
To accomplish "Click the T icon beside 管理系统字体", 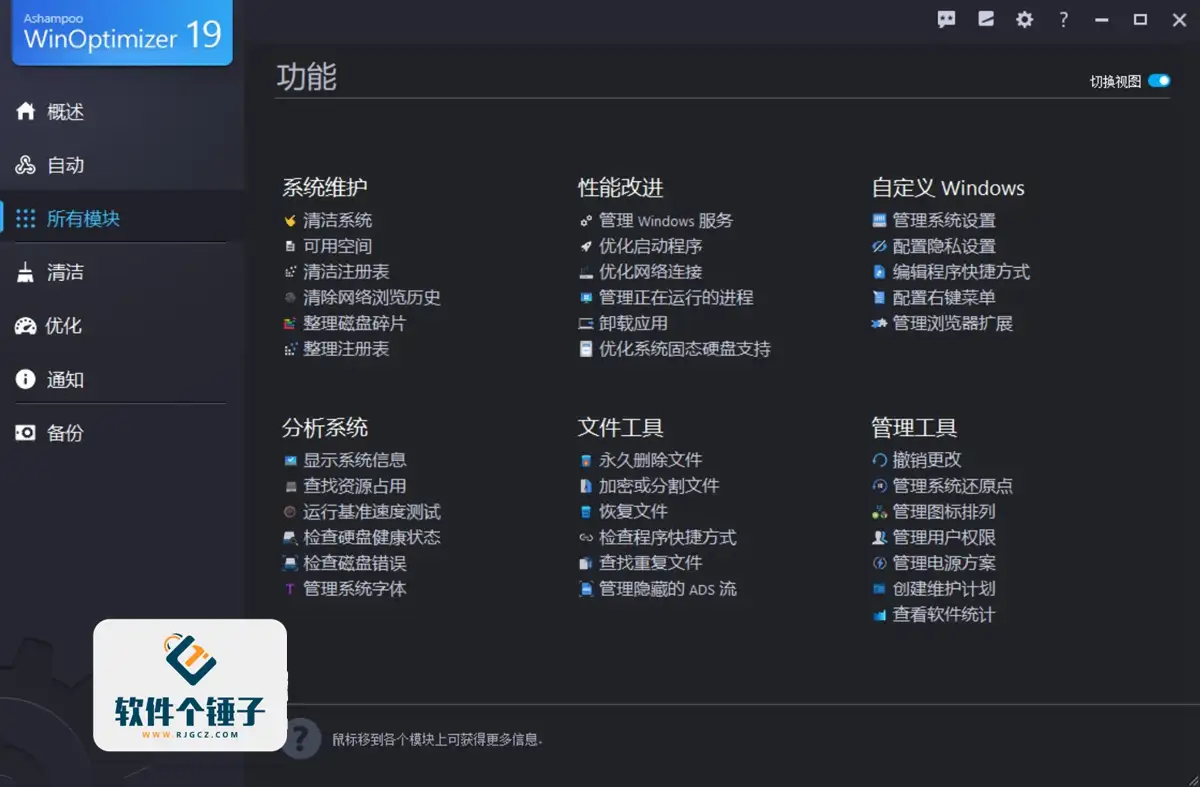I will coord(290,589).
